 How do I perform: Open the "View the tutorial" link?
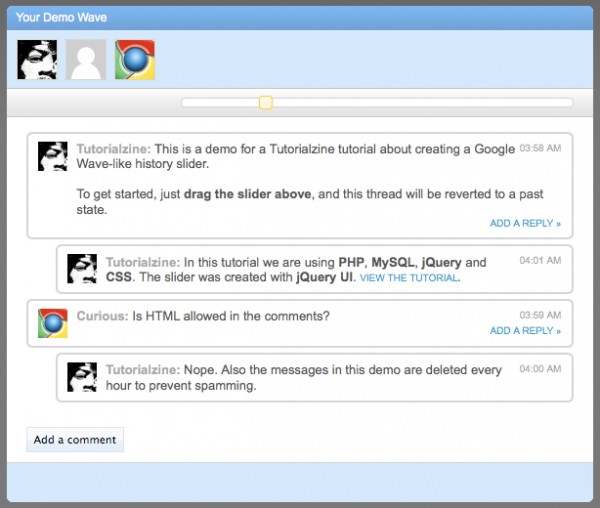click(x=408, y=278)
